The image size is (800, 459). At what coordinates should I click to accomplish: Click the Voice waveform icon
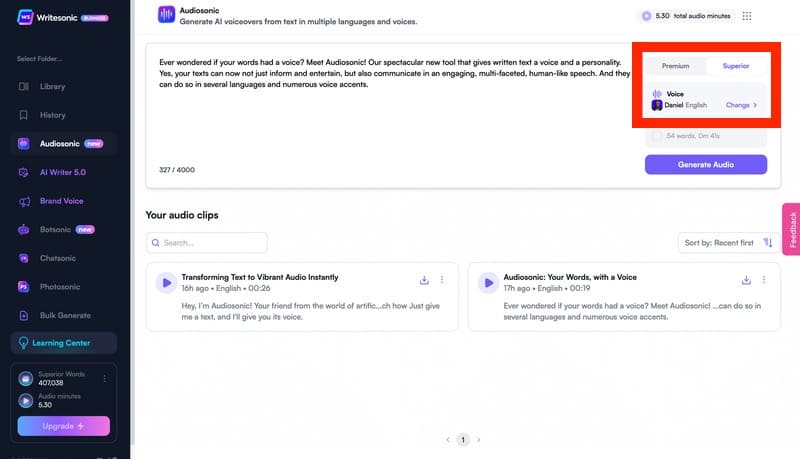click(657, 94)
